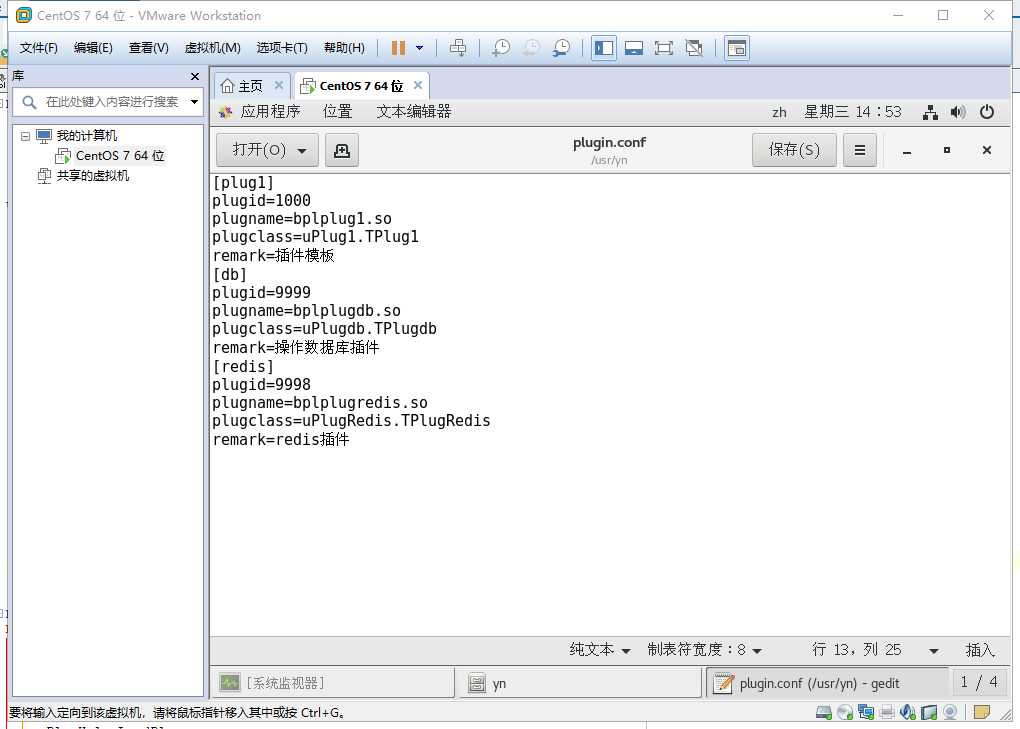Screen dimensions: 1020x729
Task: Click the volume speaker icon
Action: 958,112
